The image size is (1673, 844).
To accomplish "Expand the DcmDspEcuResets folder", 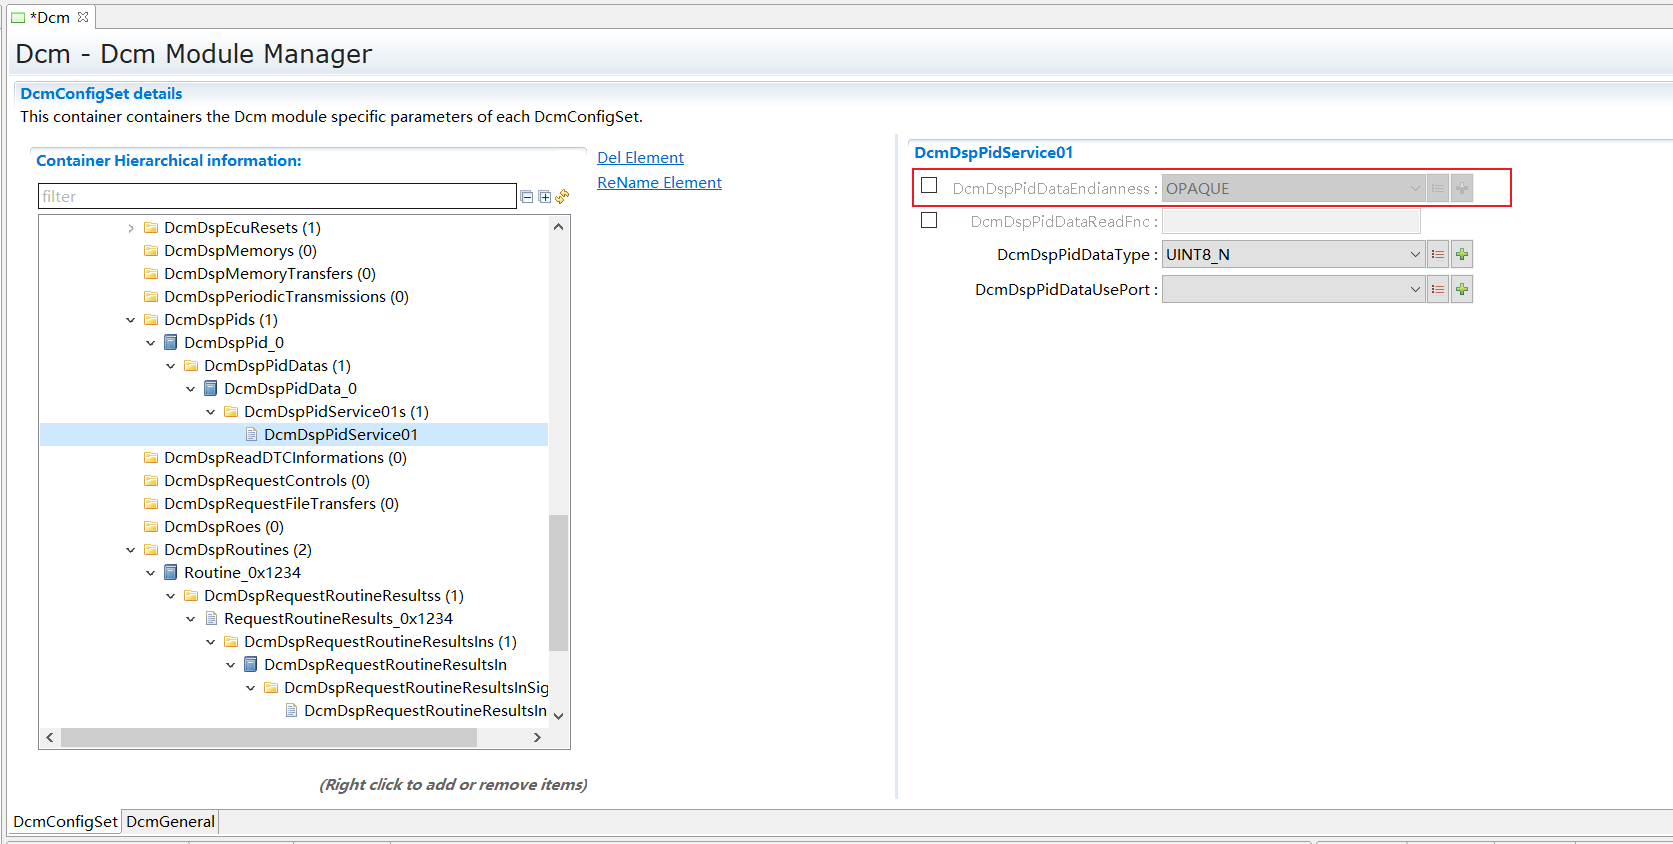I will 131,228.
